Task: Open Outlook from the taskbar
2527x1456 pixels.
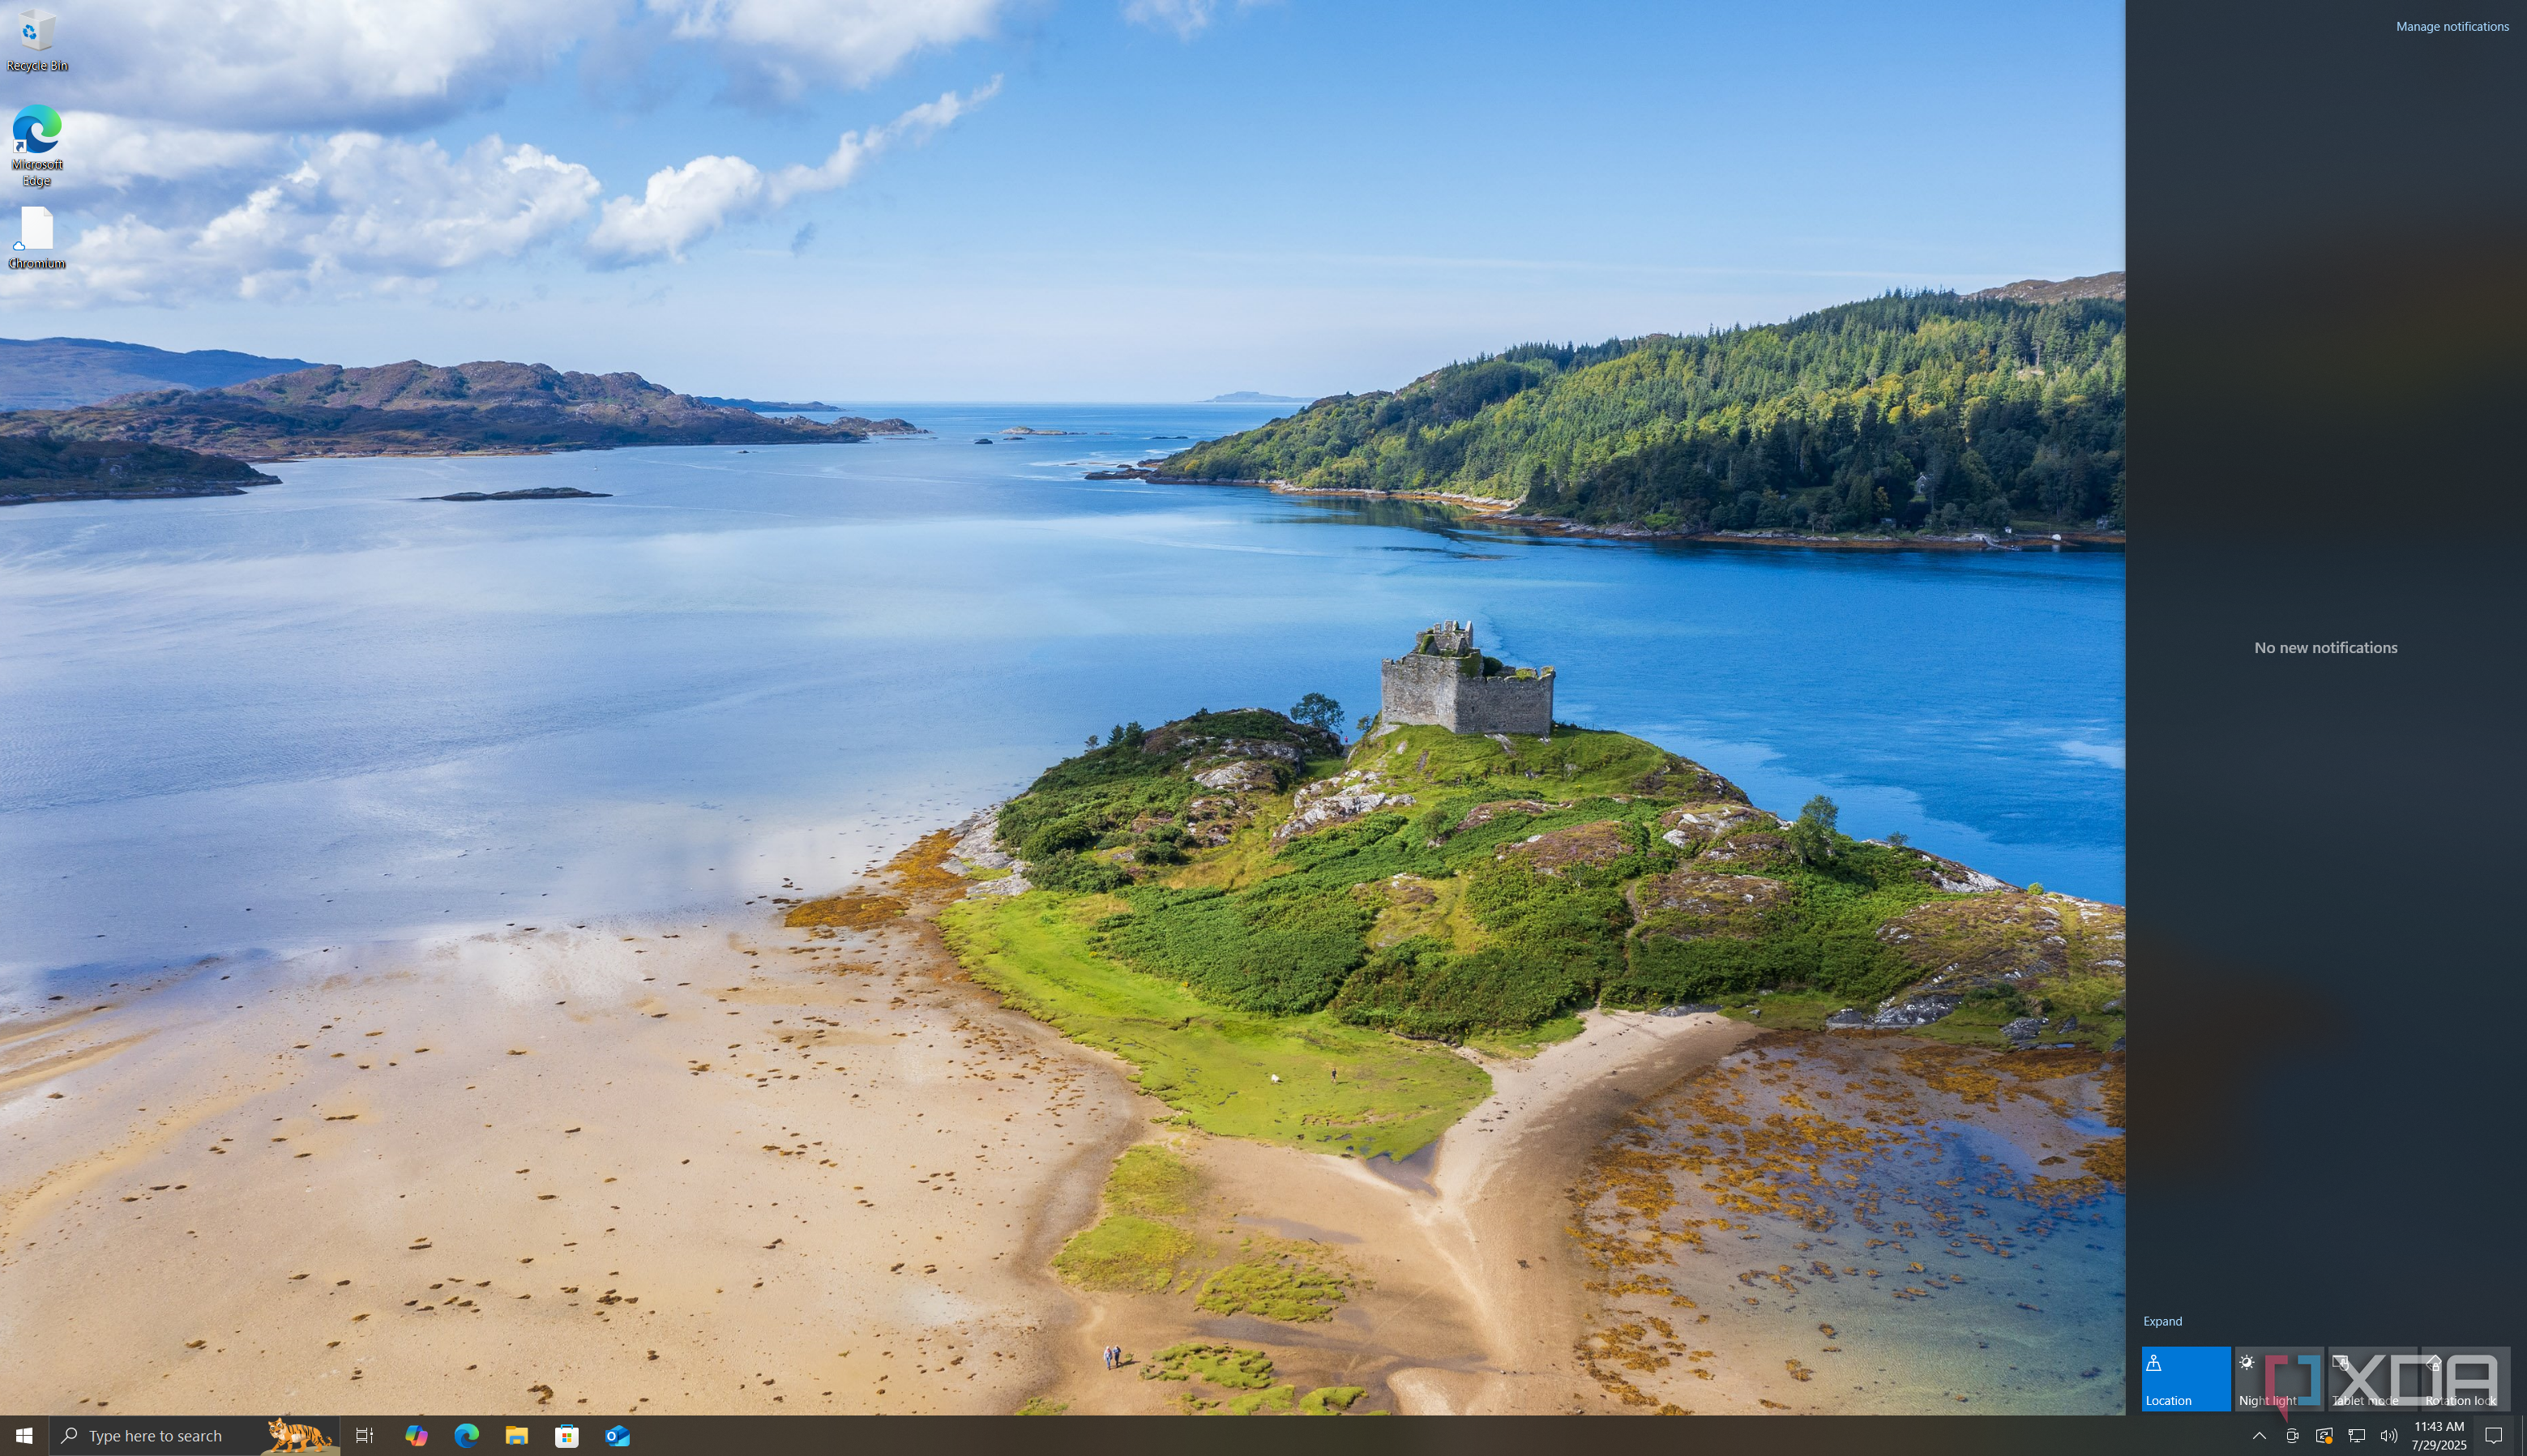Action: point(617,1436)
